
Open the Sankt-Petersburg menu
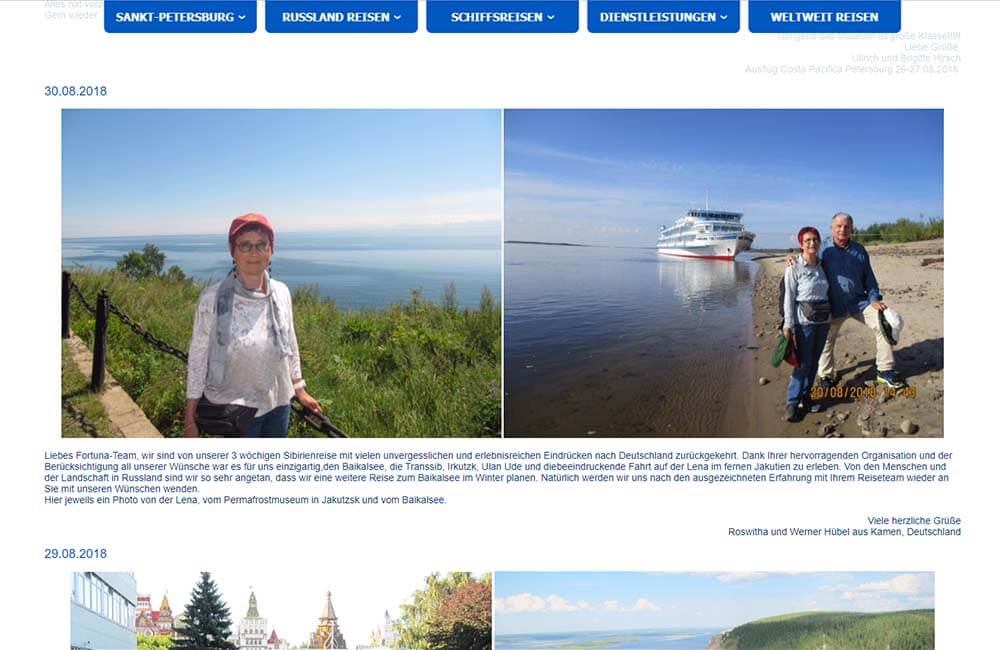point(180,17)
